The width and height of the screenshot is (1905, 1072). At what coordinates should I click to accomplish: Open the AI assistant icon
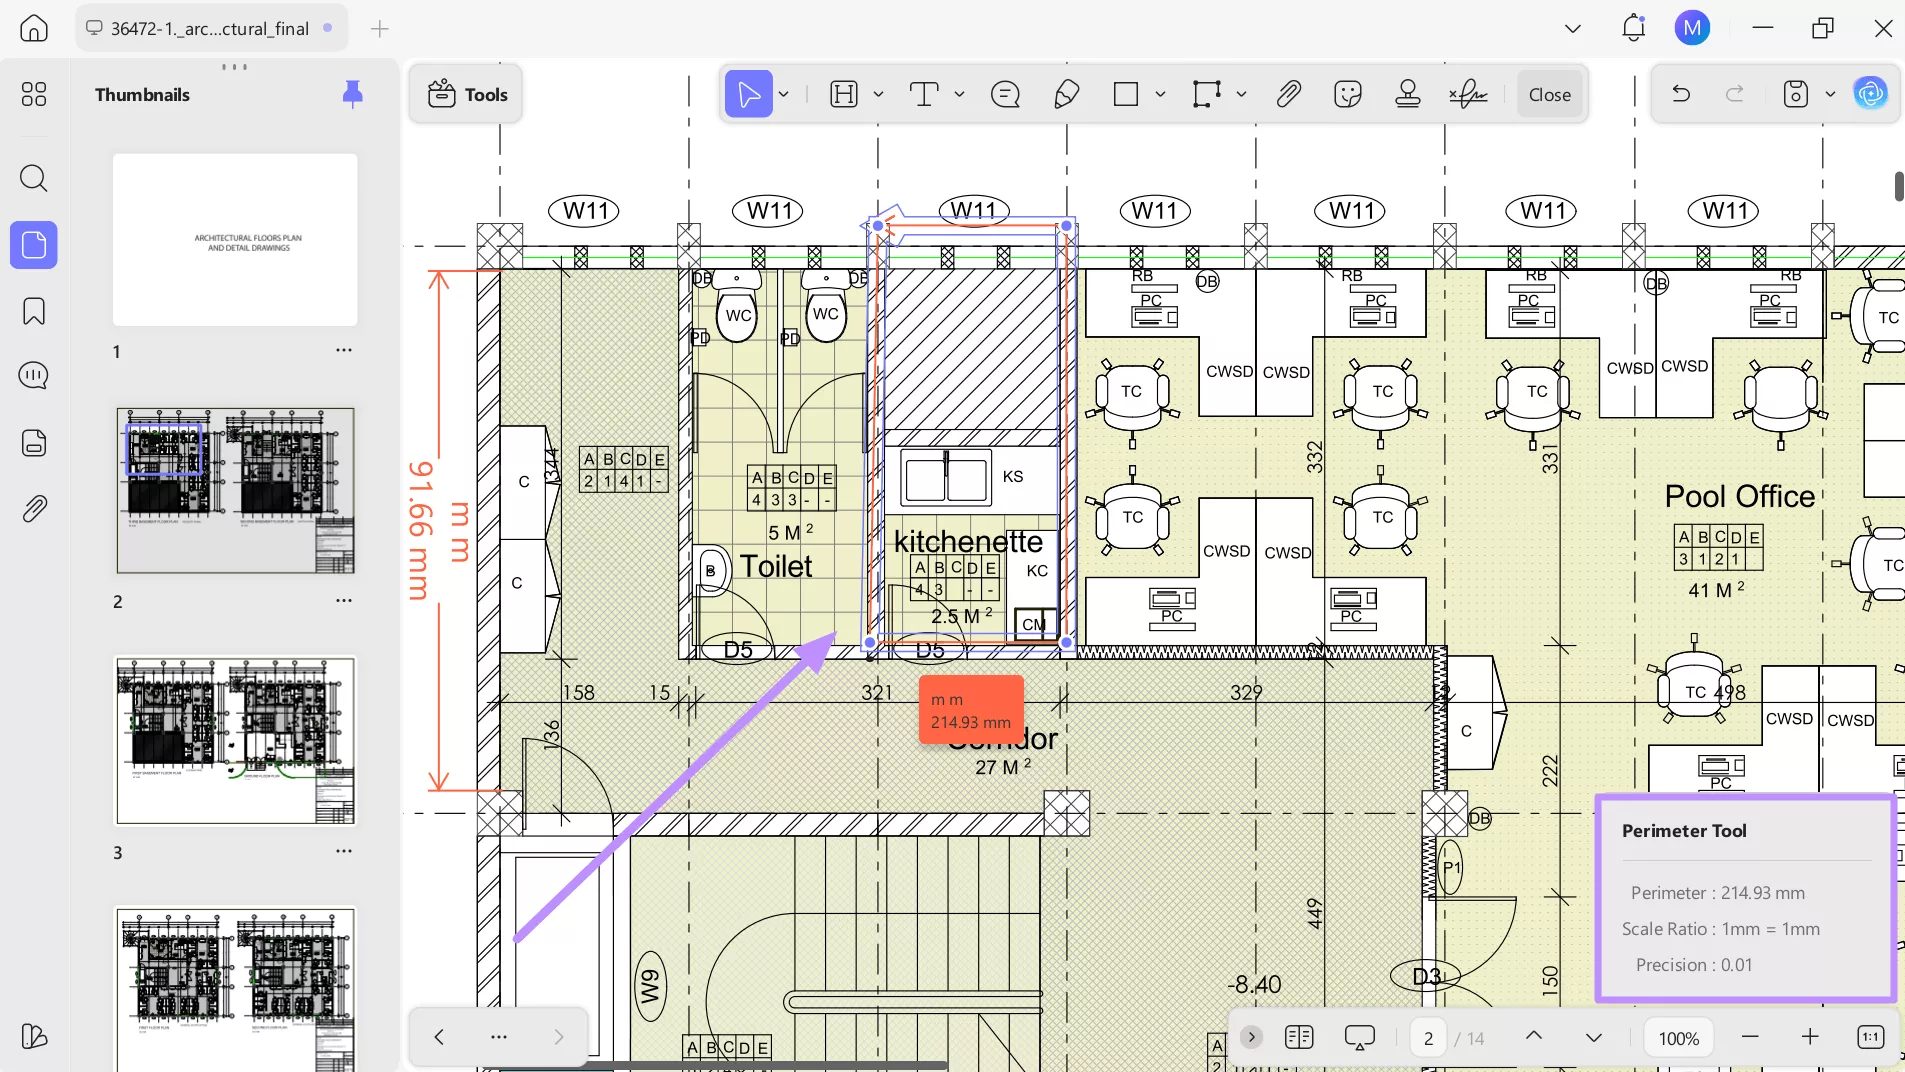tap(1871, 93)
